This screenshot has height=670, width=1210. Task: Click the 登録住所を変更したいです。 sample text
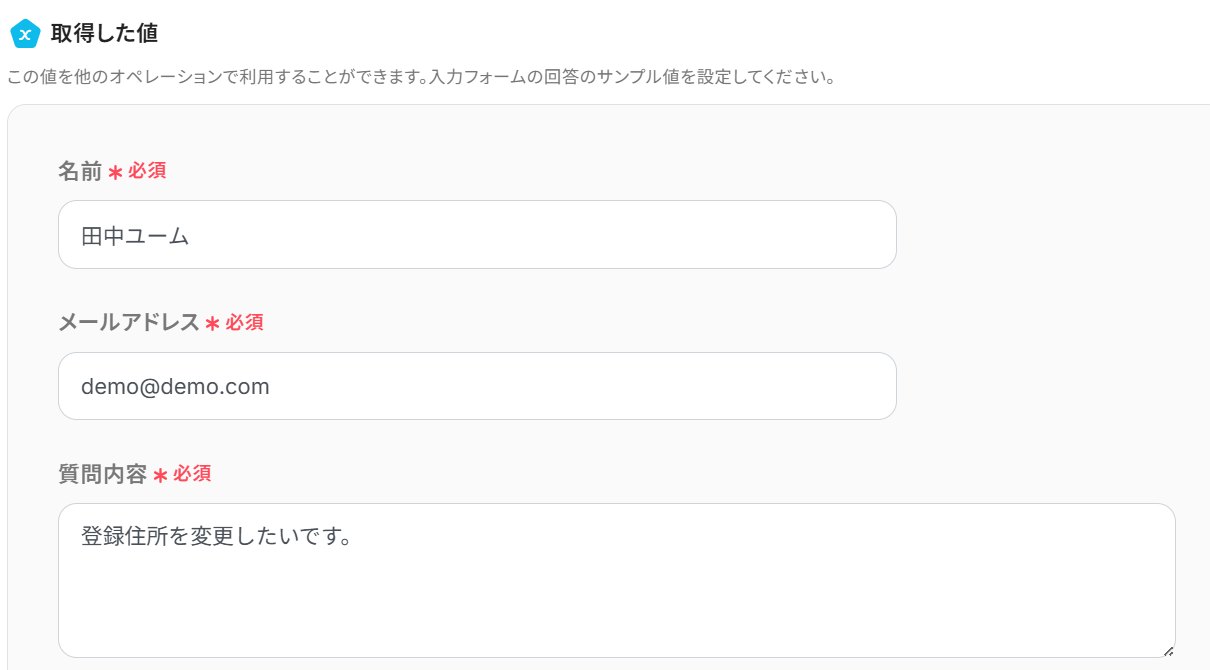tap(216, 537)
